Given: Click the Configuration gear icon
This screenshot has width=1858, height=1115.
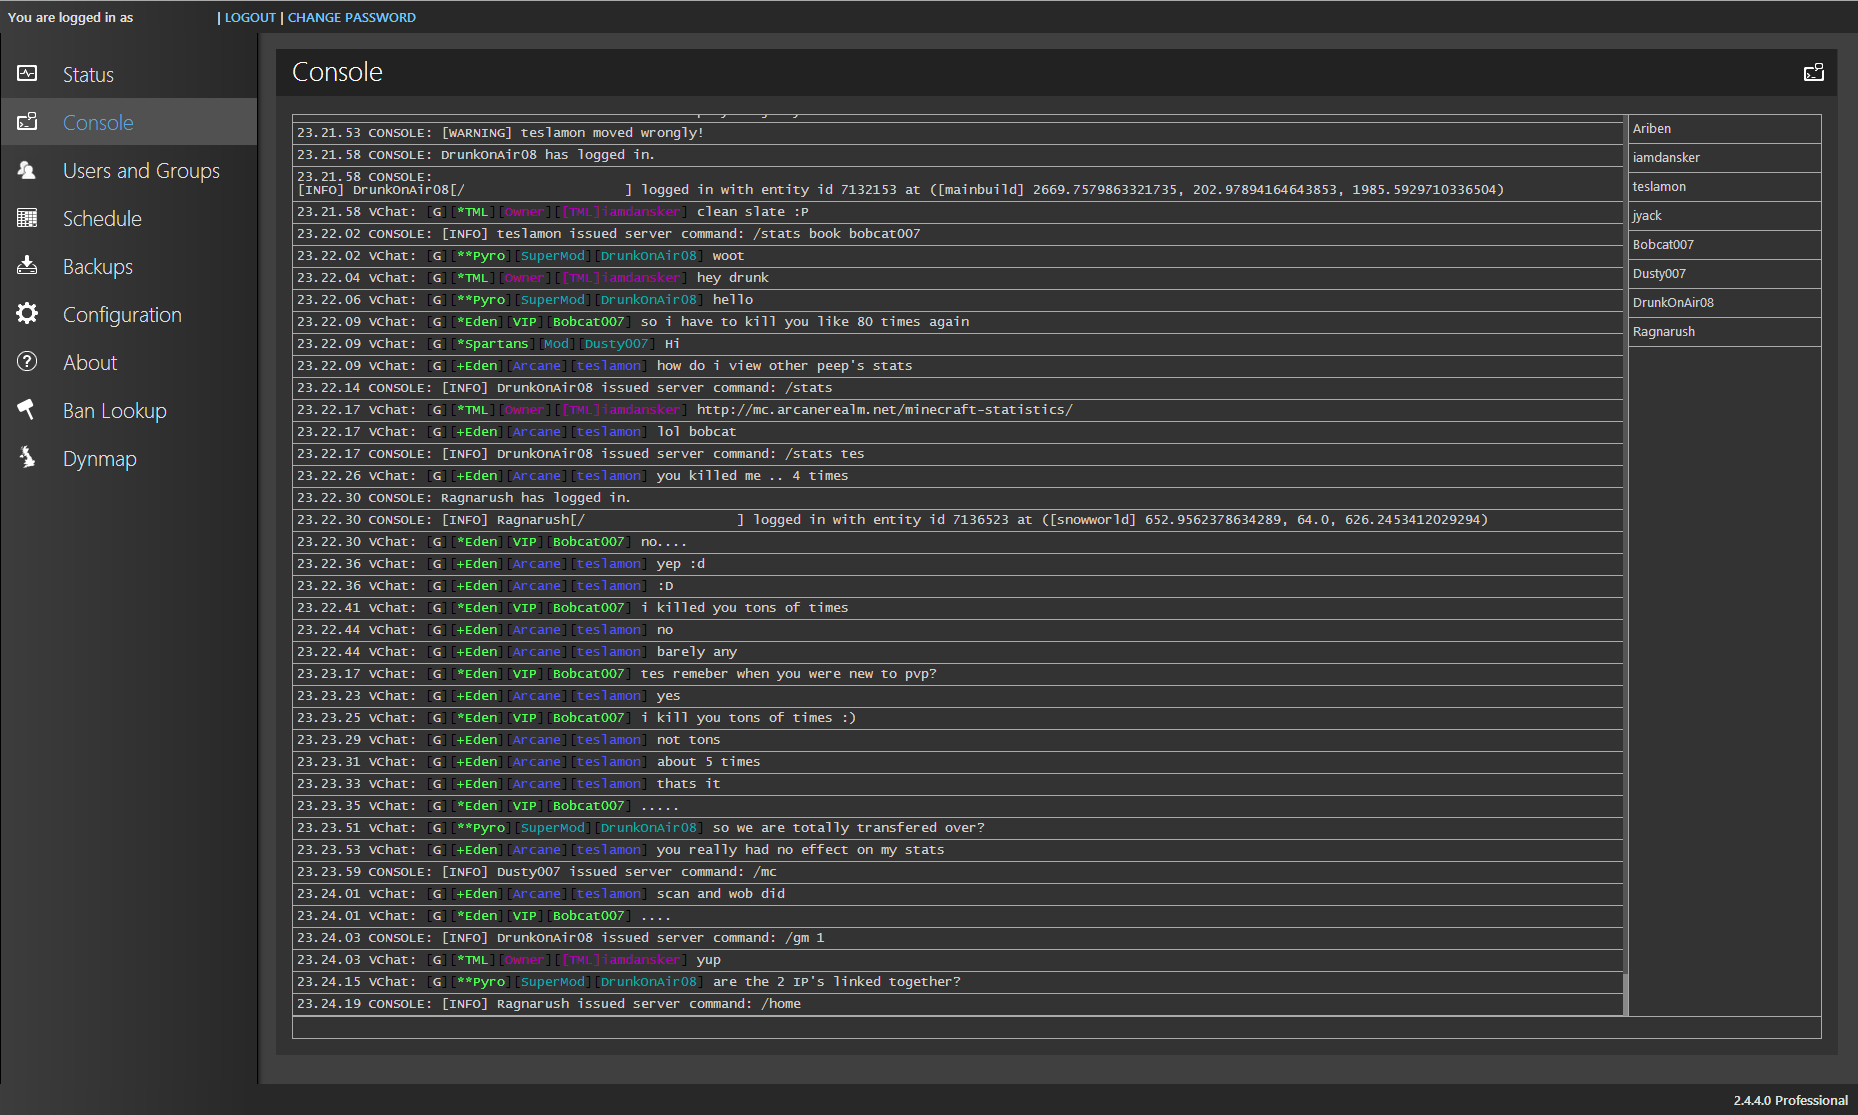Looking at the screenshot, I should tap(27, 314).
